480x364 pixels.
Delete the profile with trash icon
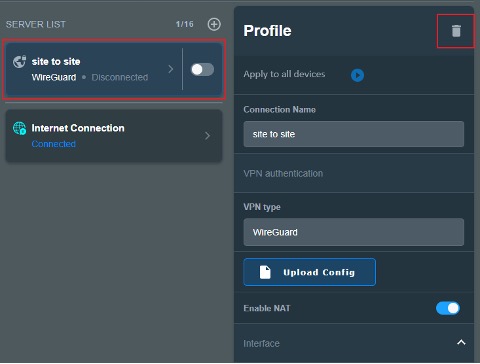click(x=456, y=31)
